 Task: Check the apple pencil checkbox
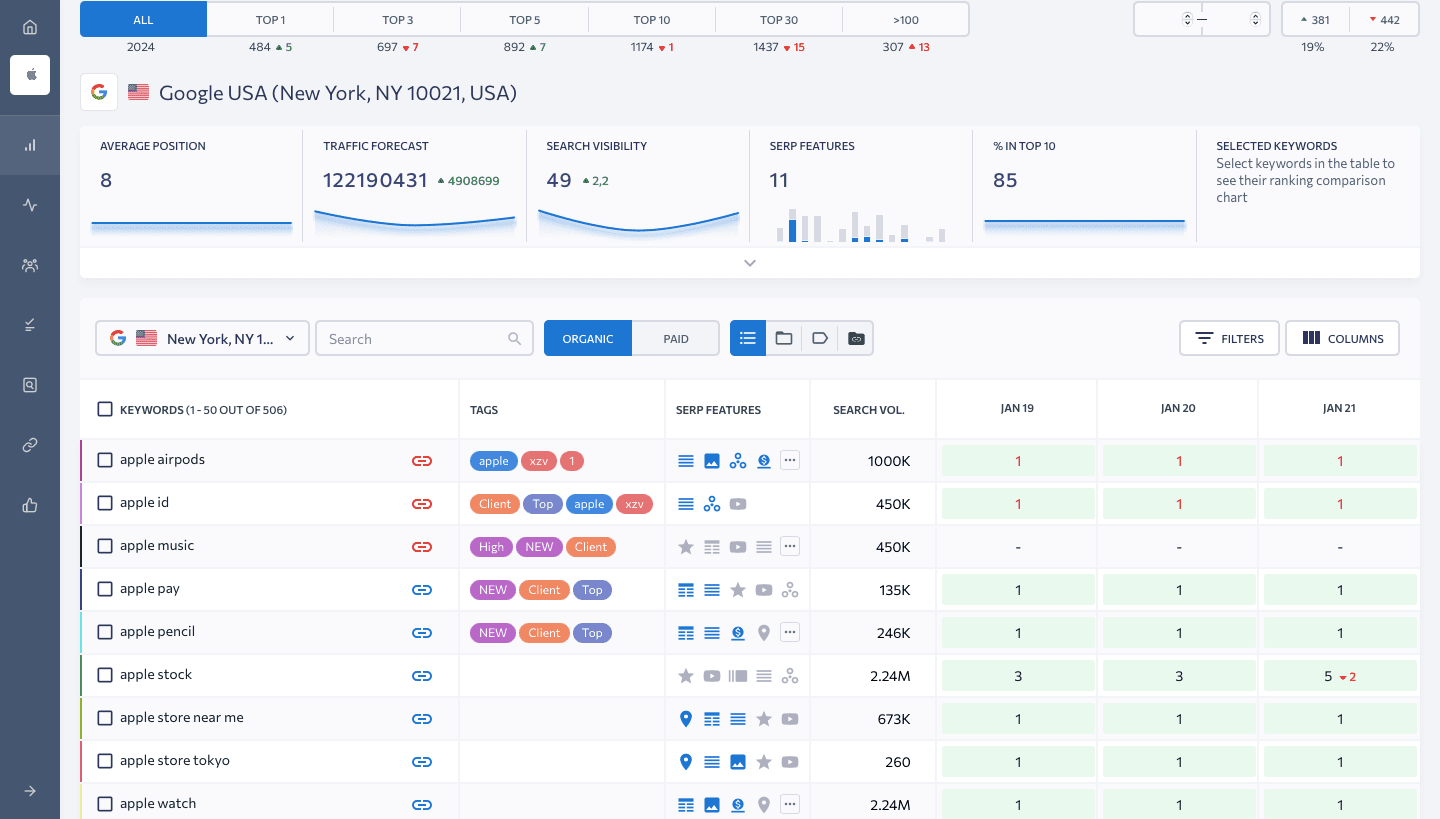coord(105,632)
